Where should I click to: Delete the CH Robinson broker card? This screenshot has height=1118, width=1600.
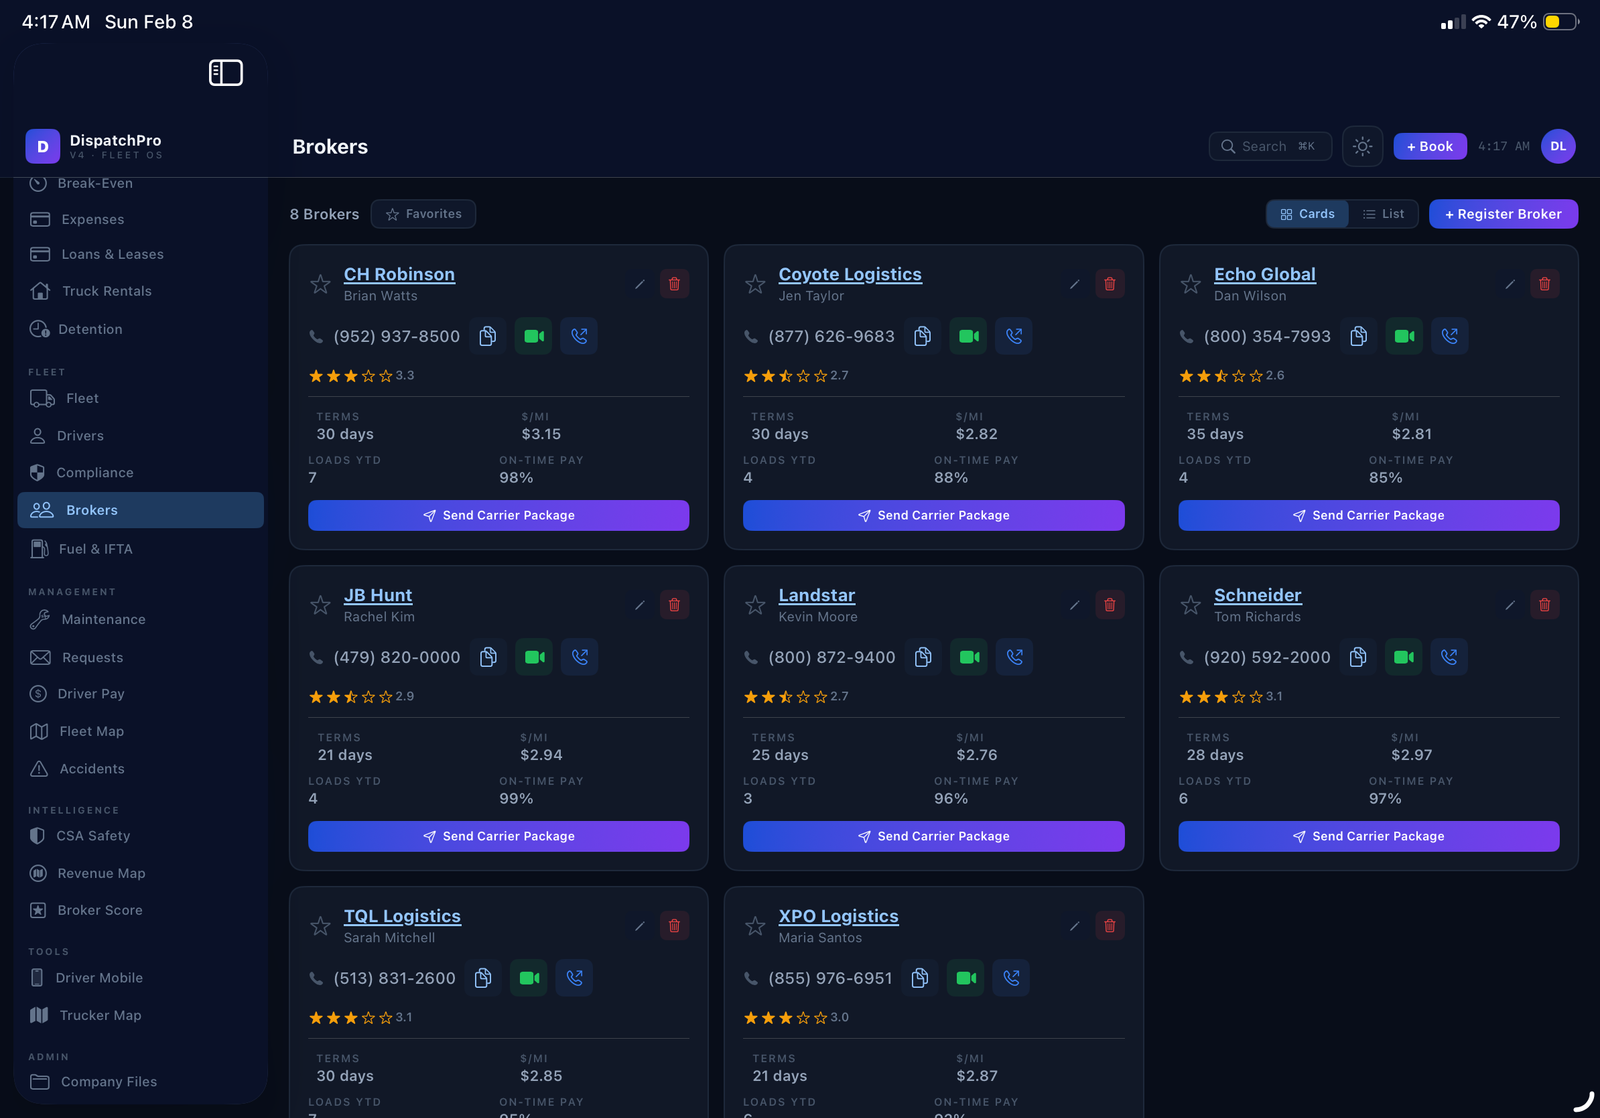pos(674,284)
